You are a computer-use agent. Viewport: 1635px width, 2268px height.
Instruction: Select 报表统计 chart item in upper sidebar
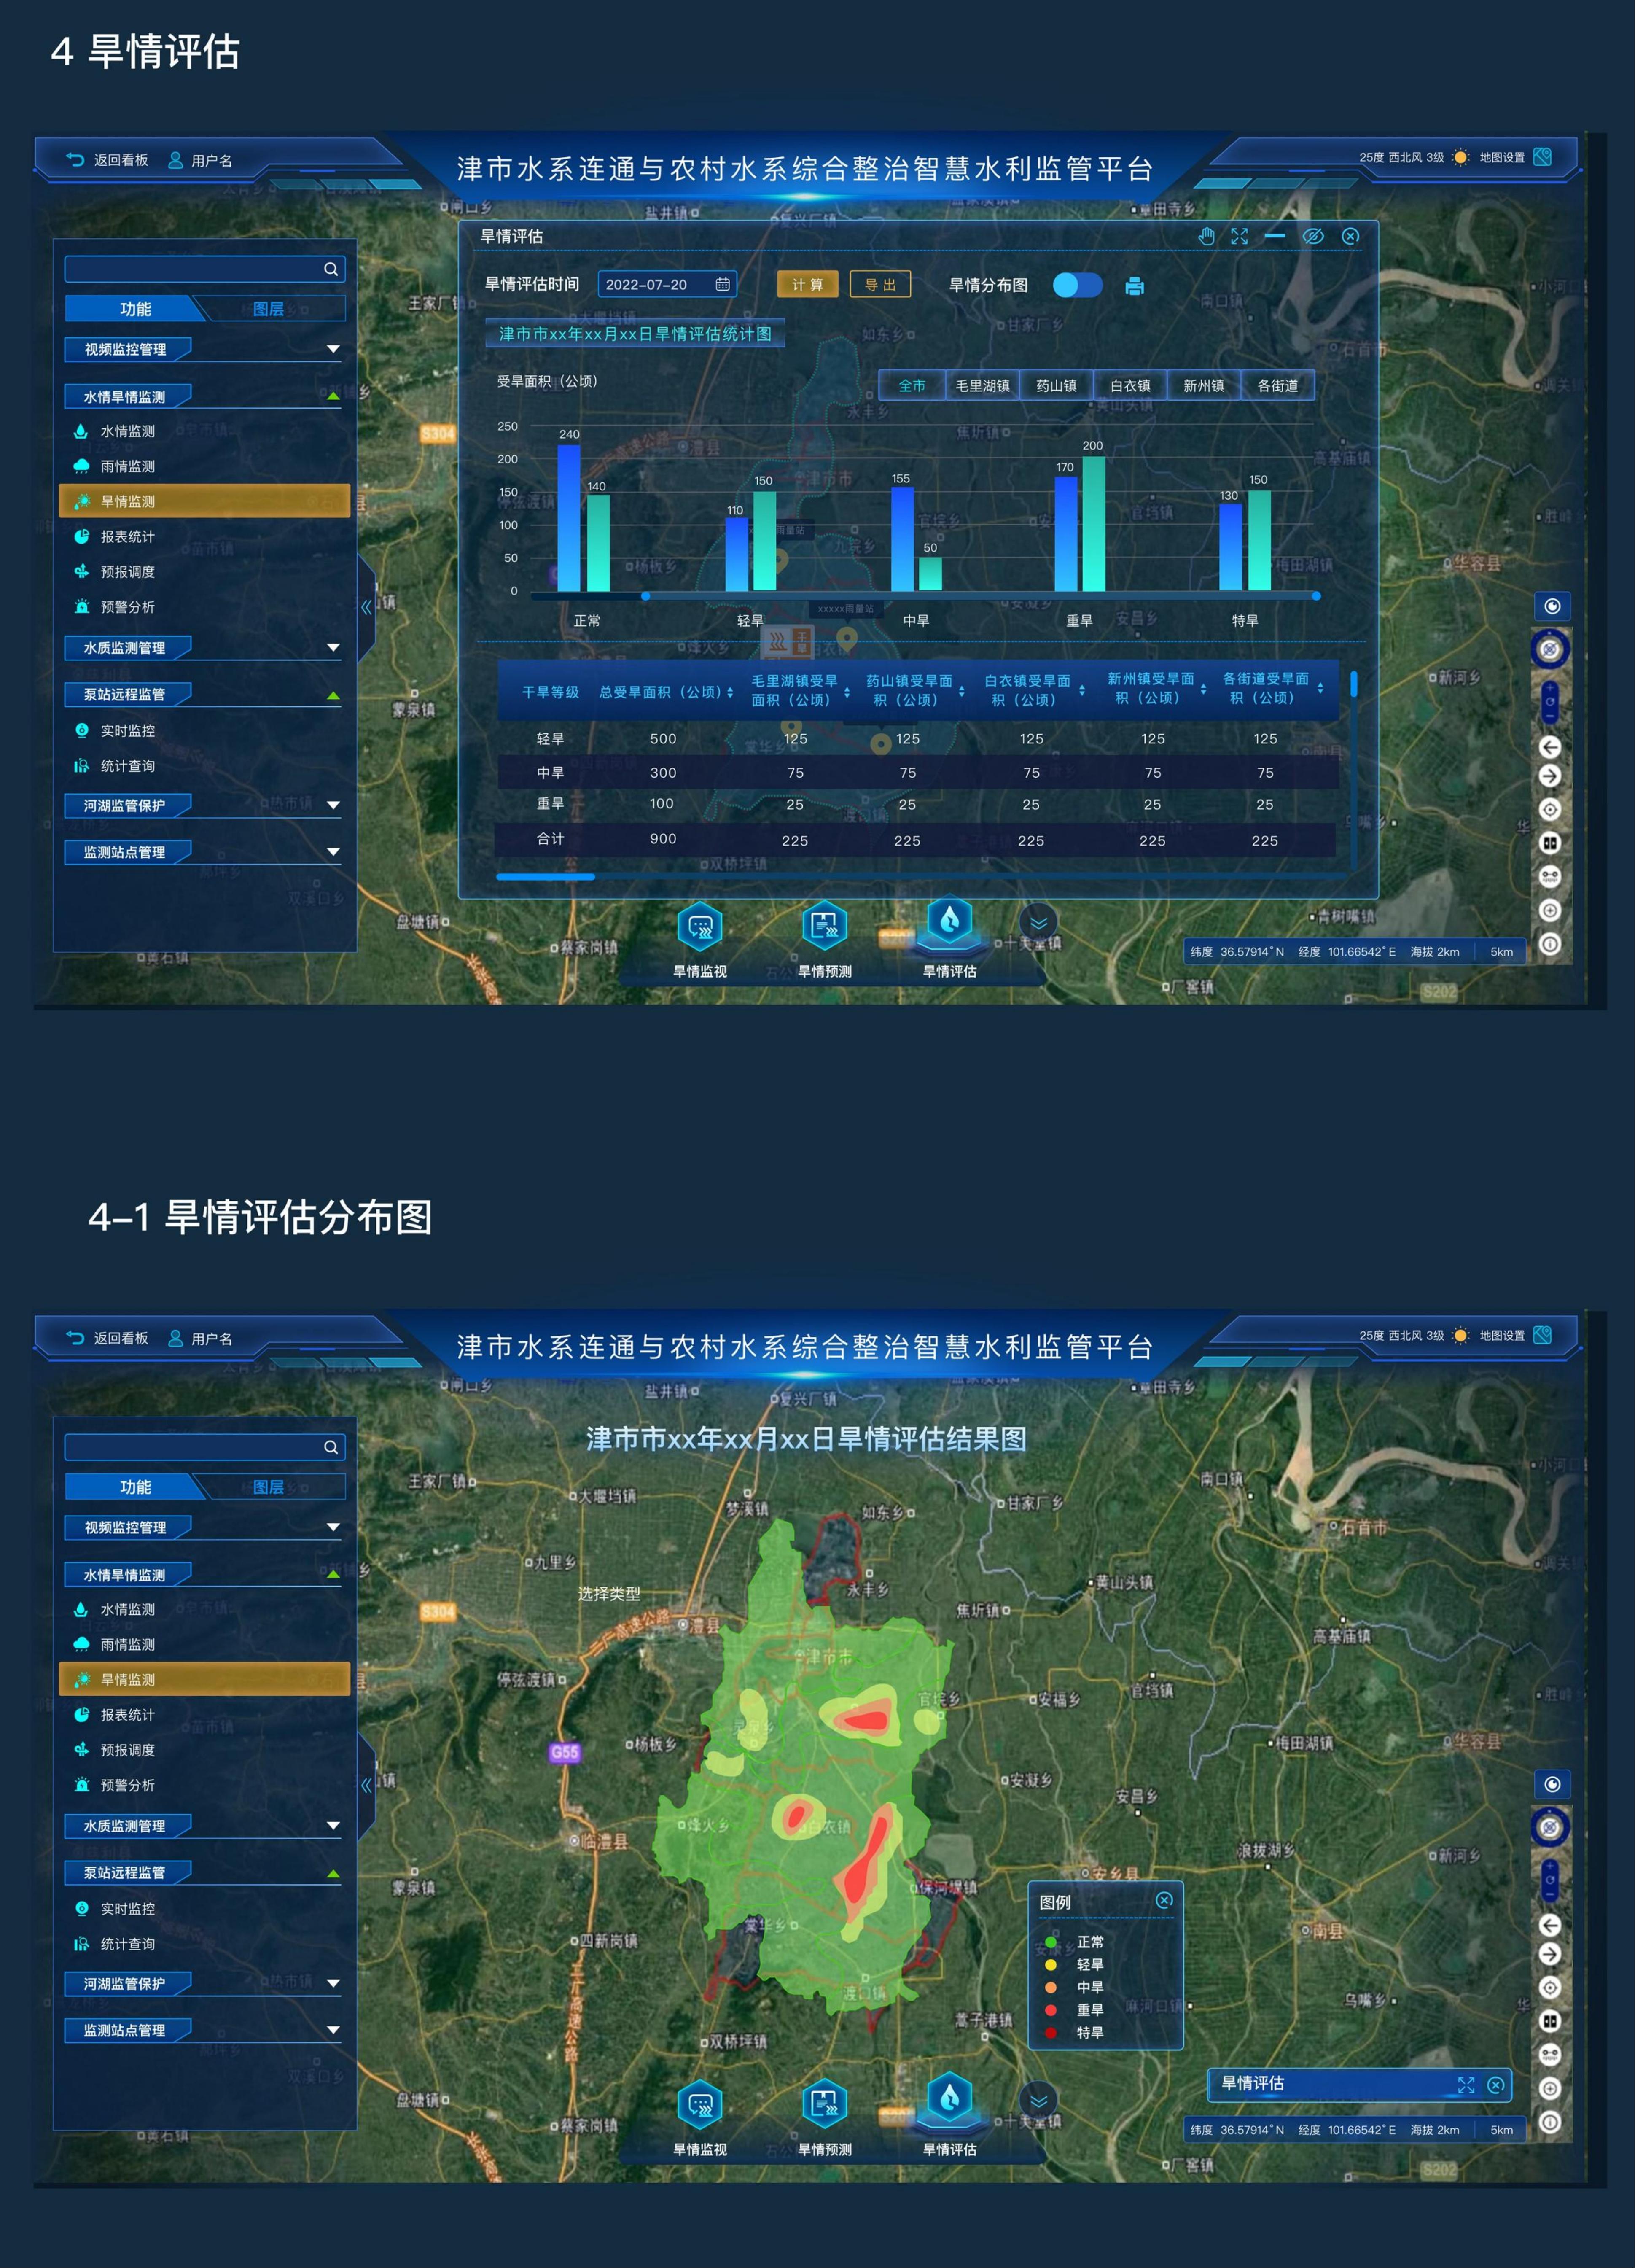click(x=115, y=536)
